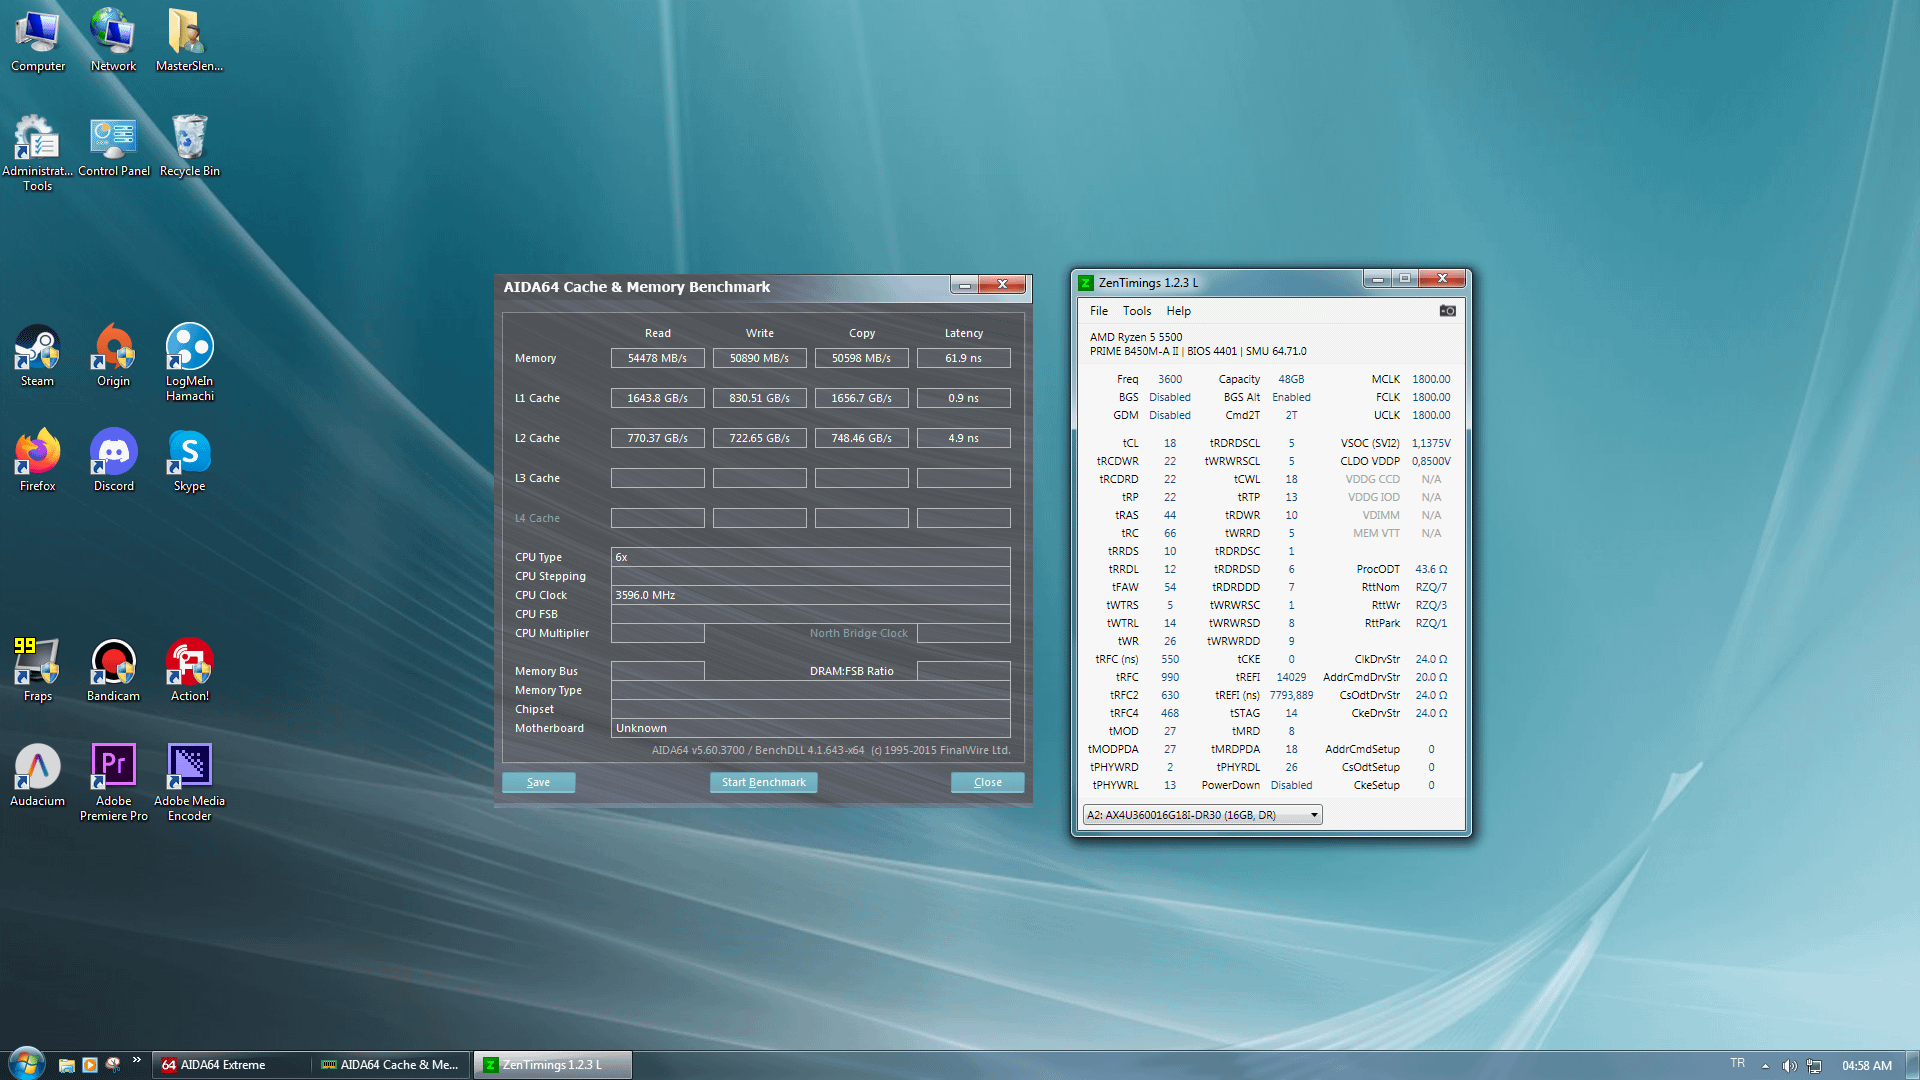
Task: Click the CPU Type field showing 6x
Action: click(810, 557)
